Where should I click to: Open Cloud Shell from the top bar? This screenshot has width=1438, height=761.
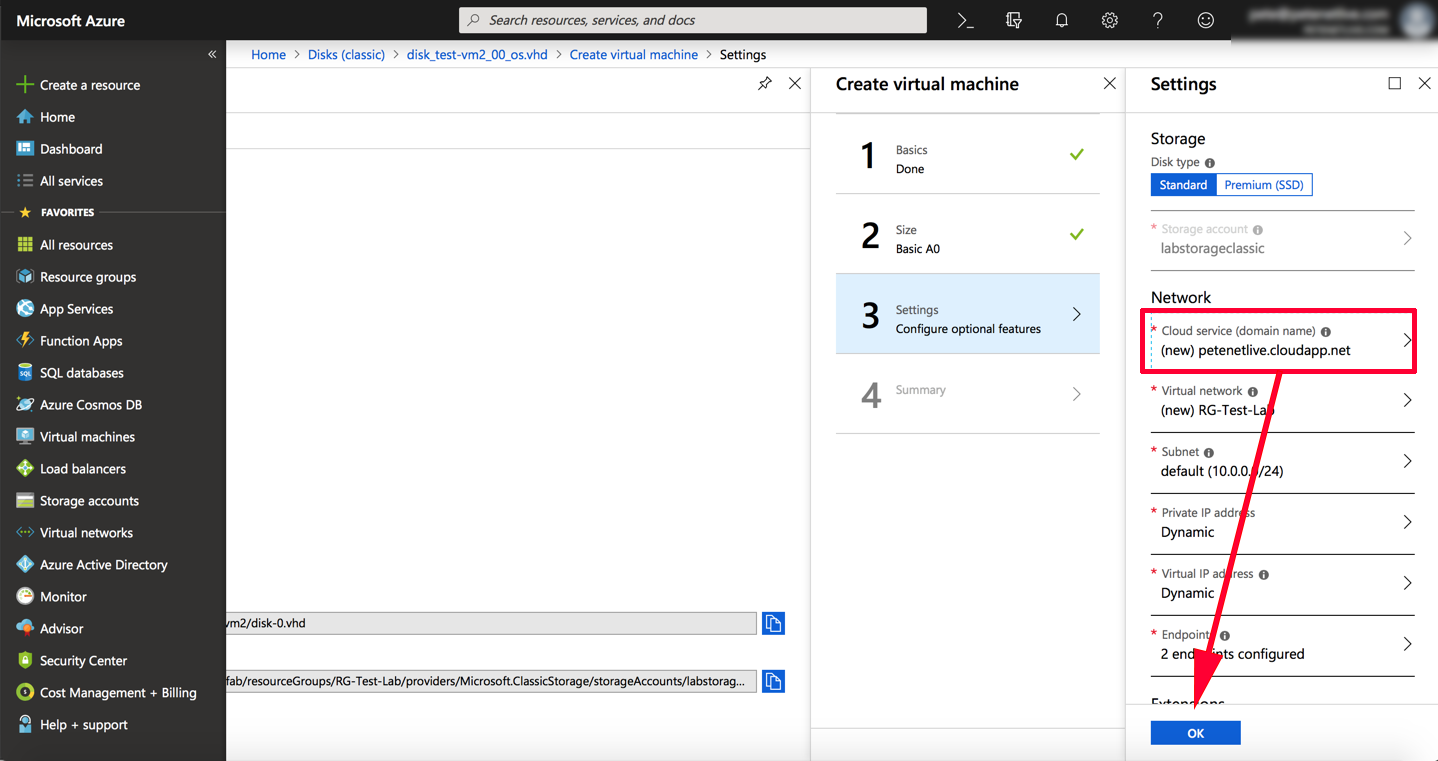(965, 20)
